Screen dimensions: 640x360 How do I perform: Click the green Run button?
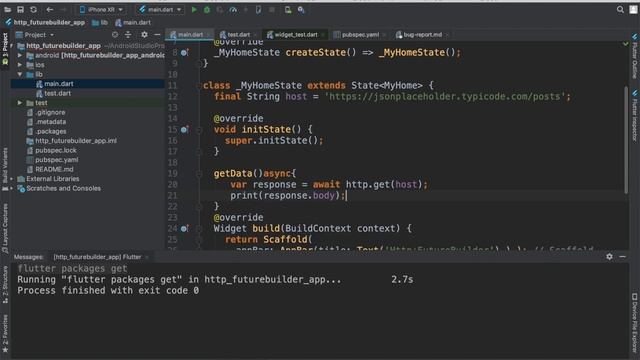pos(194,9)
